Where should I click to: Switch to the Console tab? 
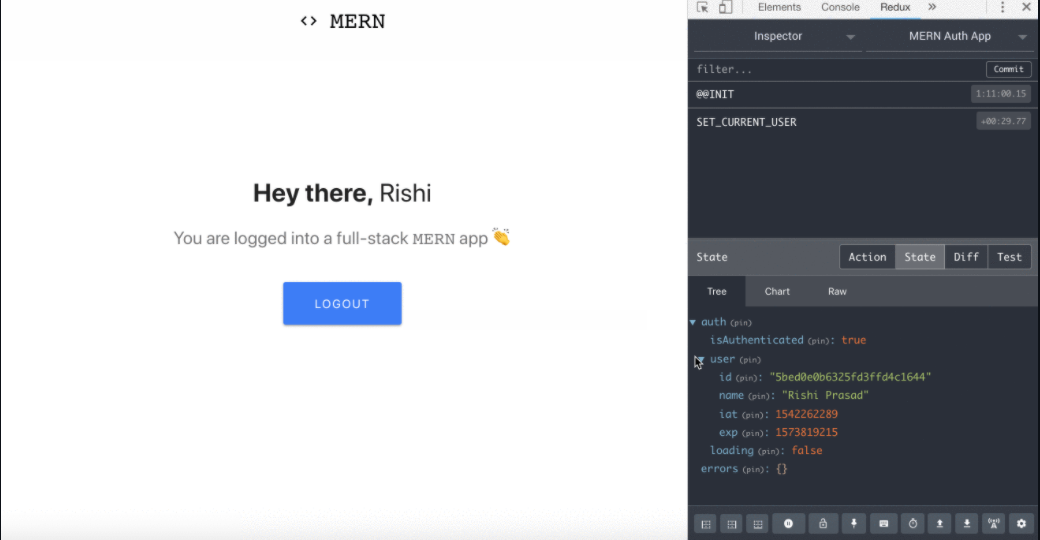click(x=840, y=7)
